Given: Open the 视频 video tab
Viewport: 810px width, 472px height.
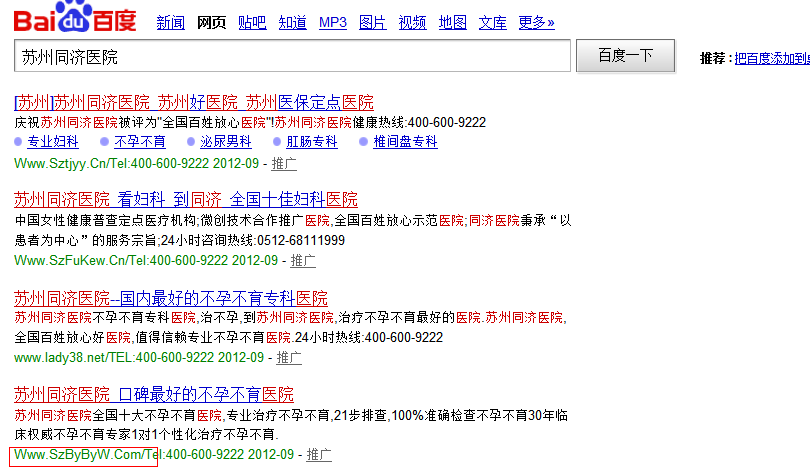Looking at the screenshot, I should click(x=412, y=23).
